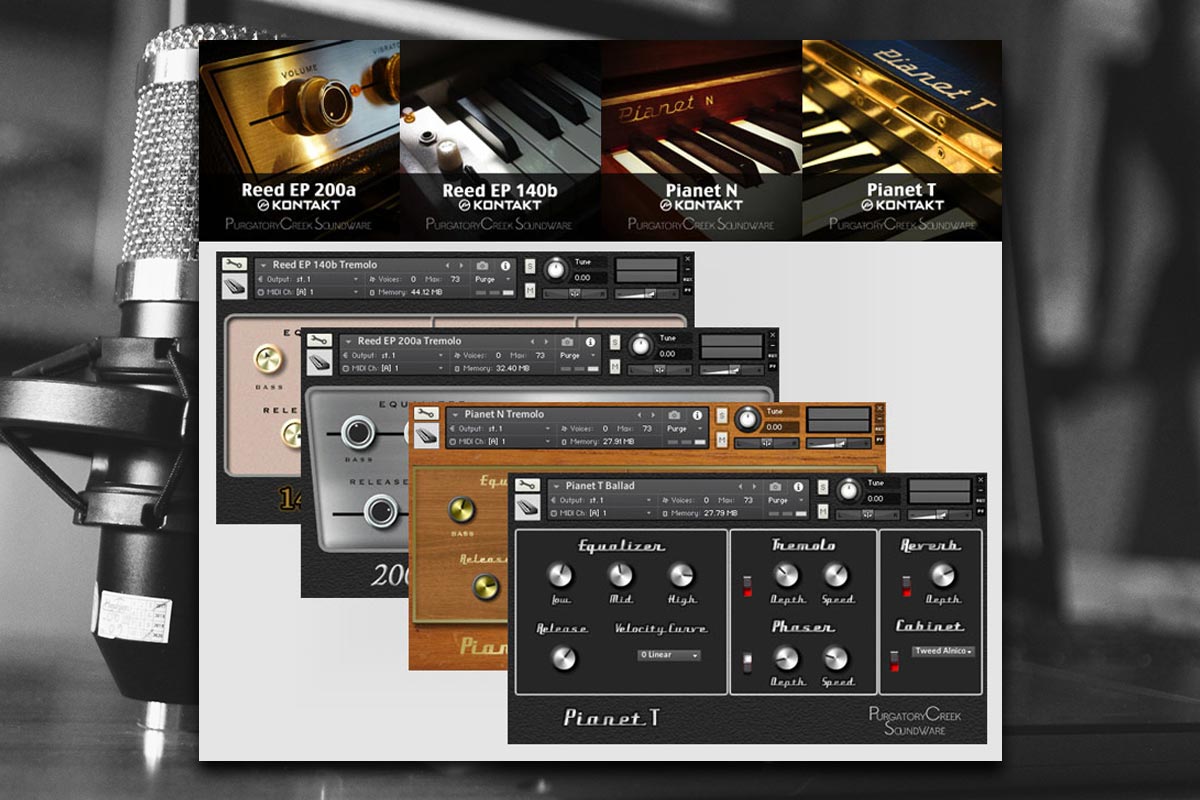The height and width of the screenshot is (800, 1200).
Task: Show info for Reed EP 140b Tremolo
Action: pos(505,265)
